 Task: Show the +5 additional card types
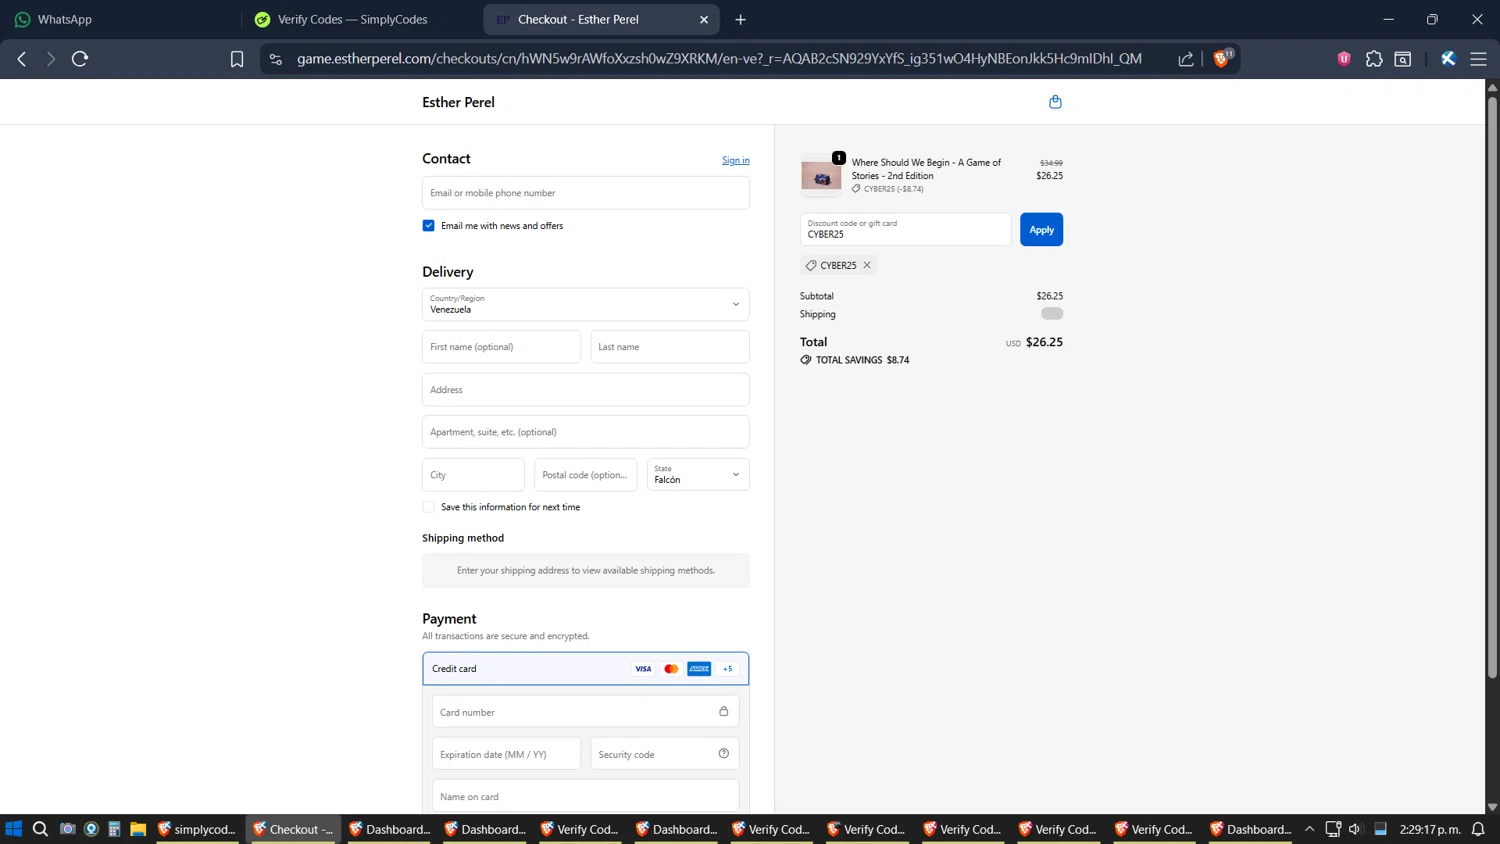[727, 669]
